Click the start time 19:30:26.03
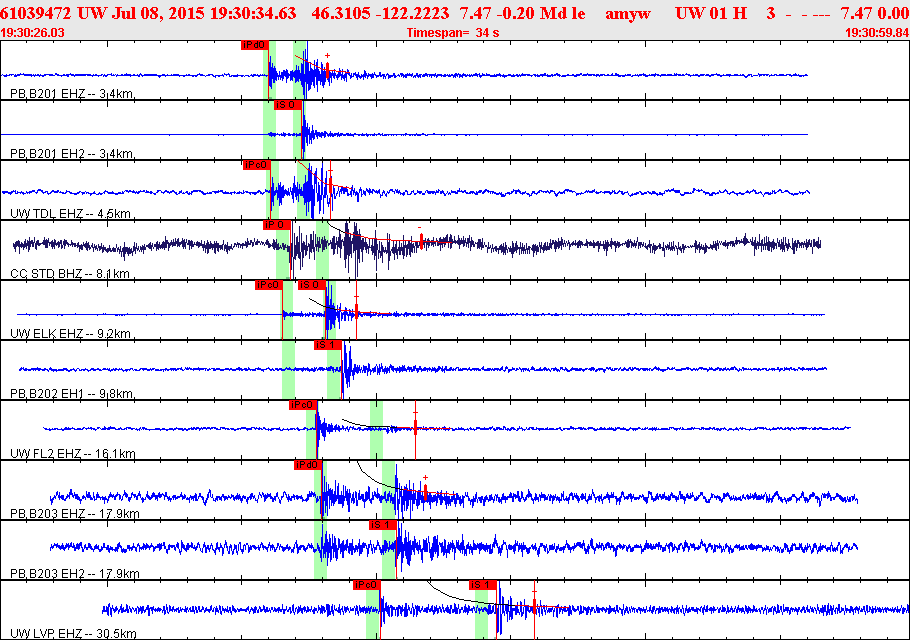This screenshot has width=910, height=640. point(34,33)
